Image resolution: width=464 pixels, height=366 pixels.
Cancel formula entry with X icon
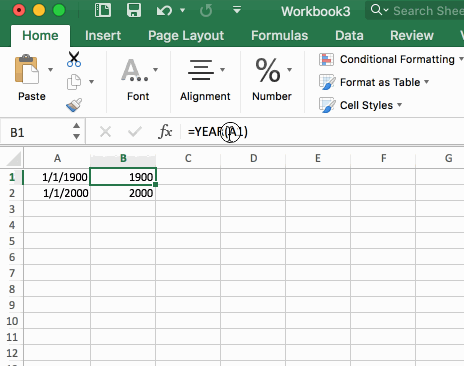(105, 132)
